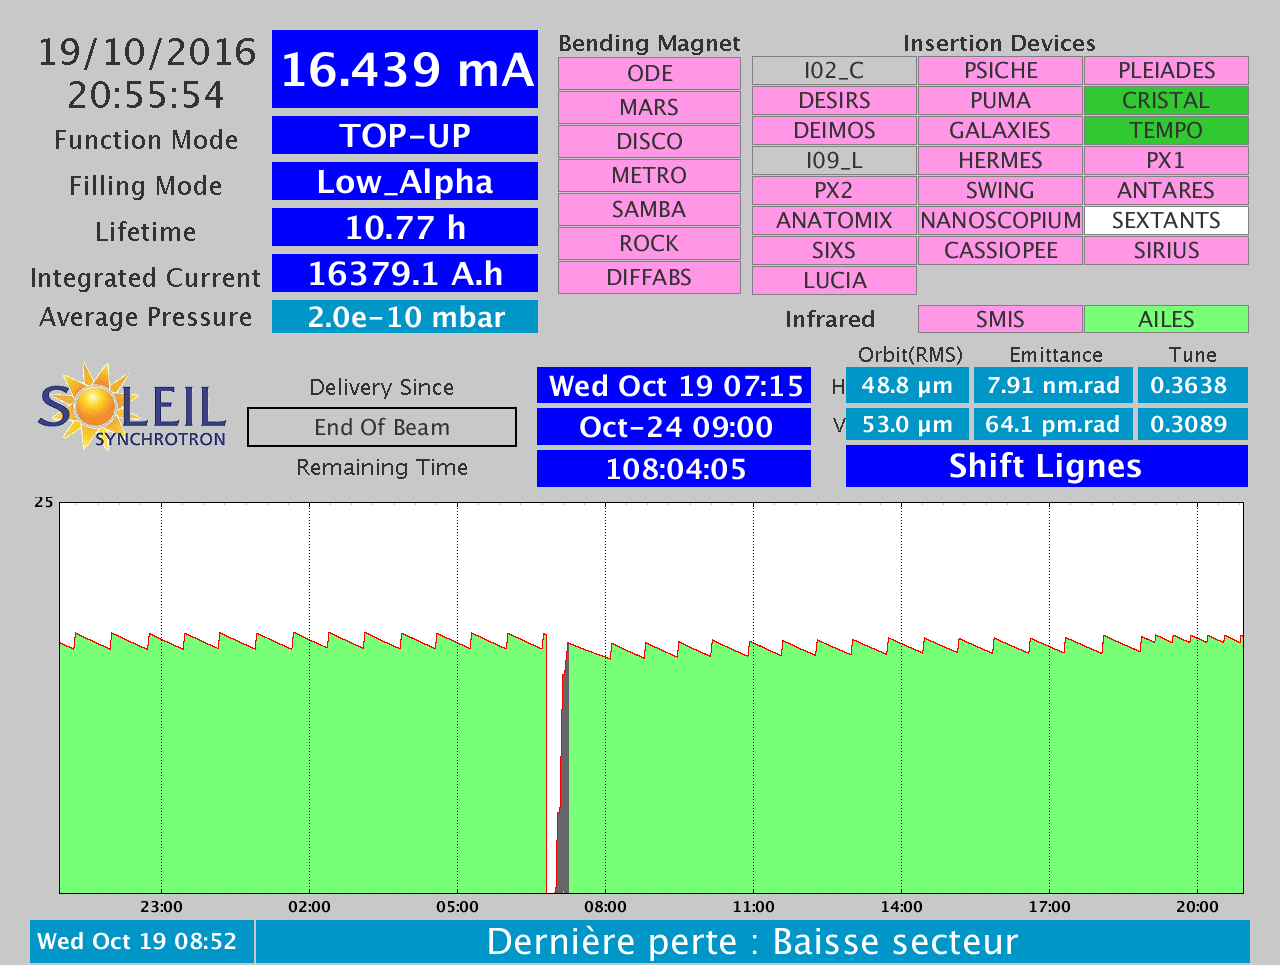Click the 08:00 time axis label

click(605, 907)
